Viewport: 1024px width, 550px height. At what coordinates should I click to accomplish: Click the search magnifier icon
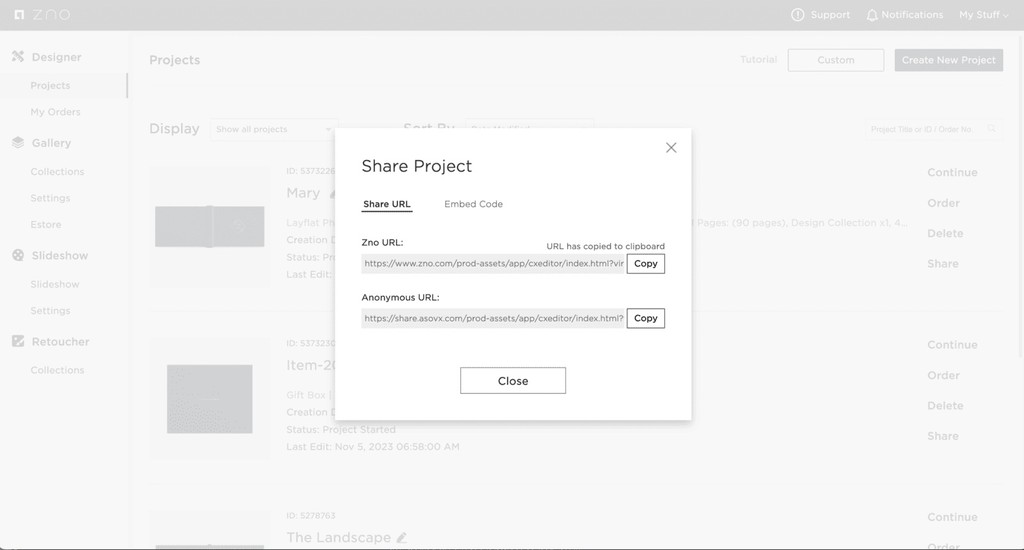click(x=991, y=129)
